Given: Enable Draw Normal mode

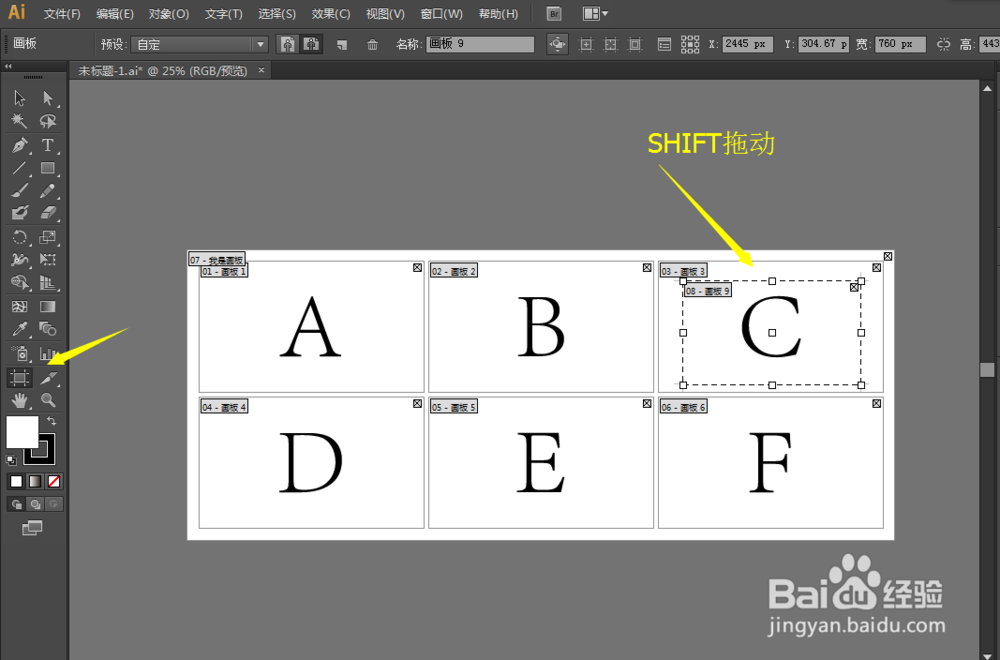Looking at the screenshot, I should pyautogui.click(x=16, y=504).
